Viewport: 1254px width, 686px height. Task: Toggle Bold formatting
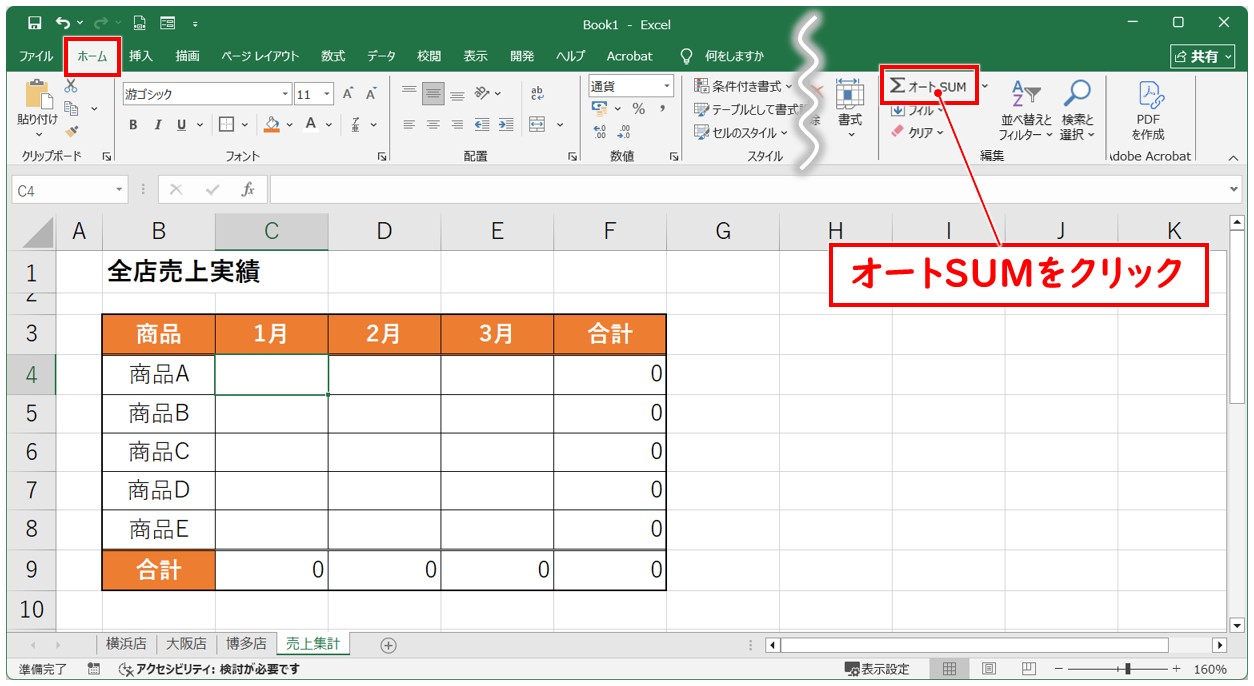point(133,125)
